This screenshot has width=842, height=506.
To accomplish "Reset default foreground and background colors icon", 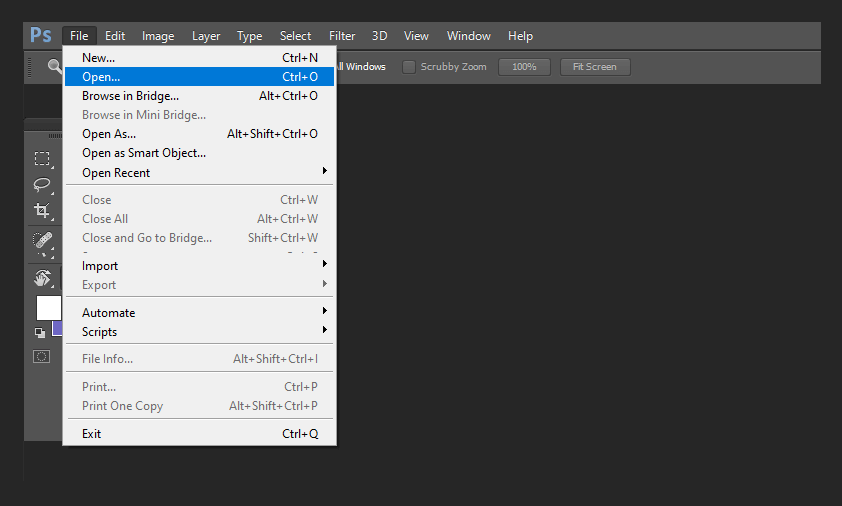I will (40, 332).
